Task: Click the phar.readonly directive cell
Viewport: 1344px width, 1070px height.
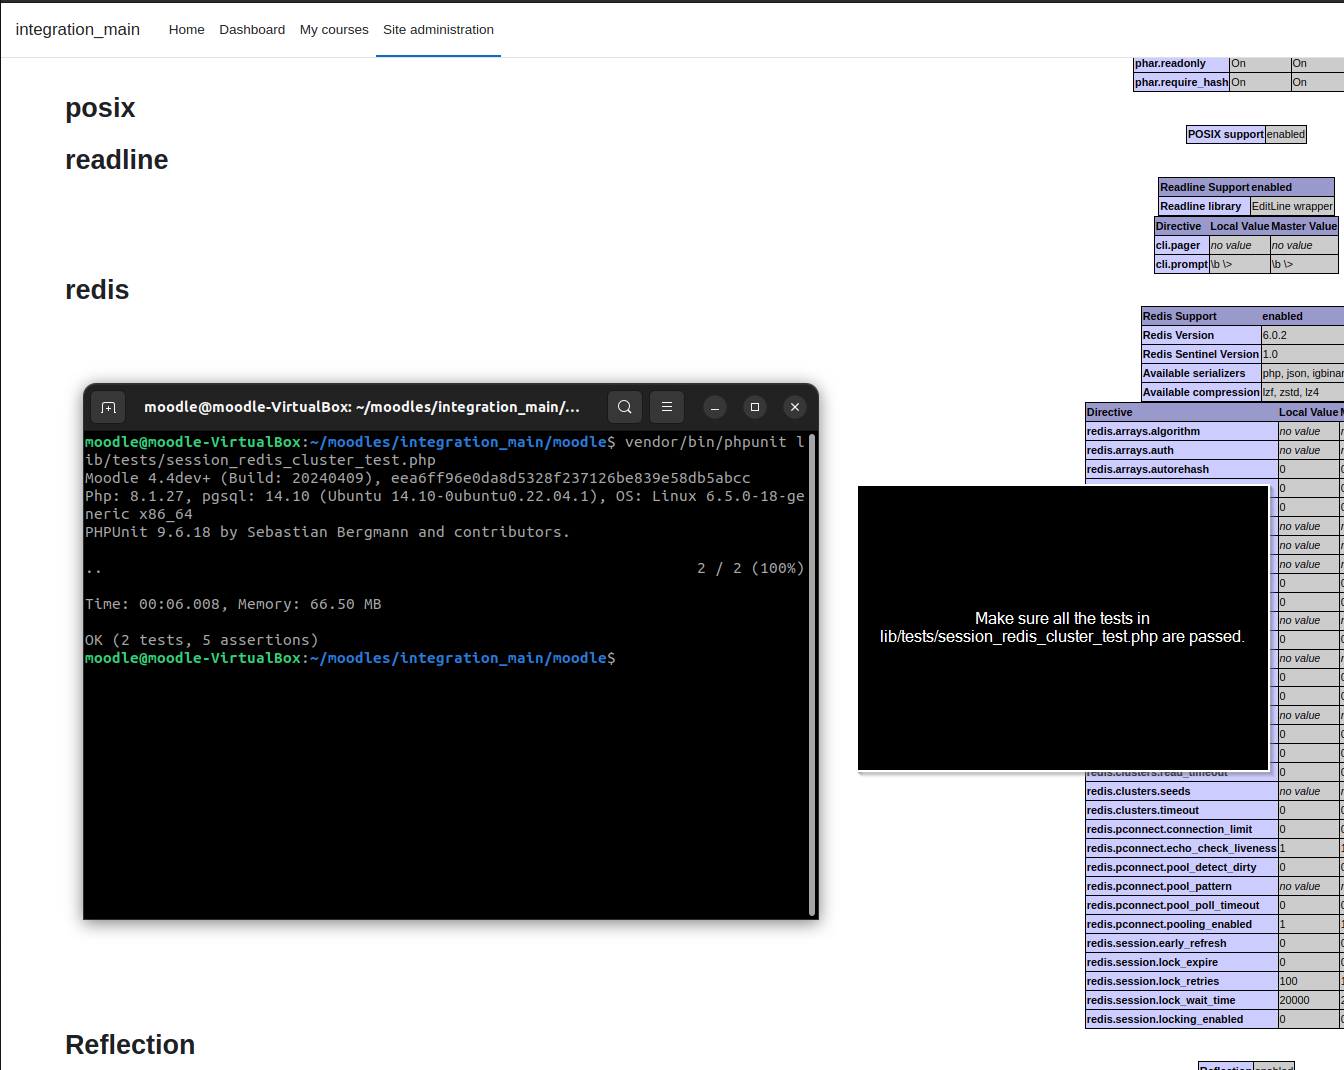Action: coord(1181,63)
